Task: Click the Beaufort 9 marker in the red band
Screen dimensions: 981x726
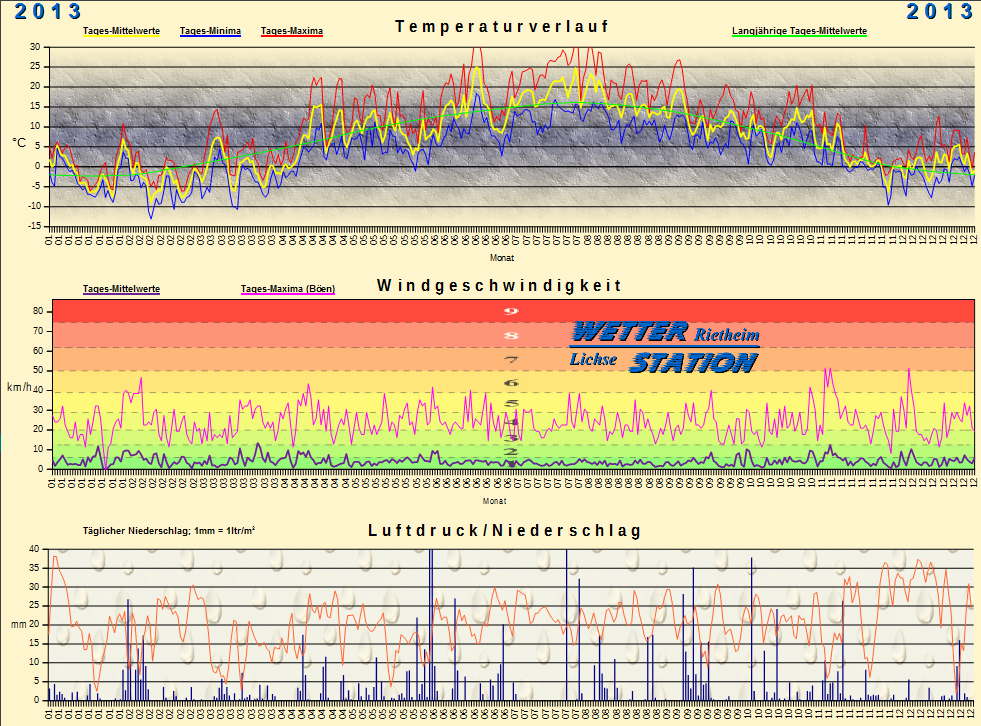Action: pyautogui.click(x=511, y=310)
